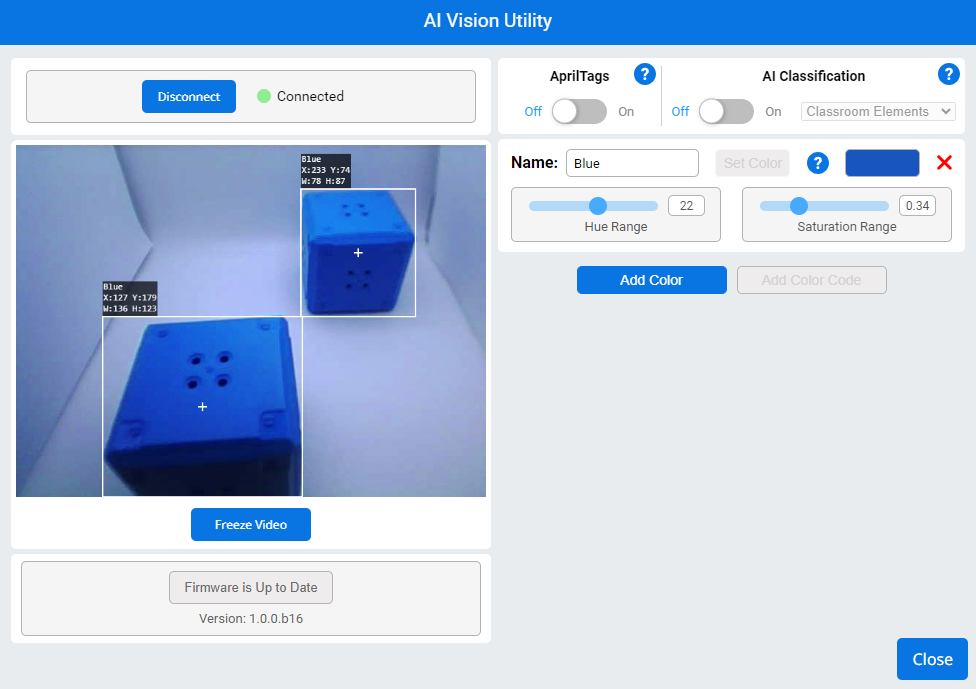976x689 pixels.
Task: Click the green Connected status indicator
Action: pos(264,96)
